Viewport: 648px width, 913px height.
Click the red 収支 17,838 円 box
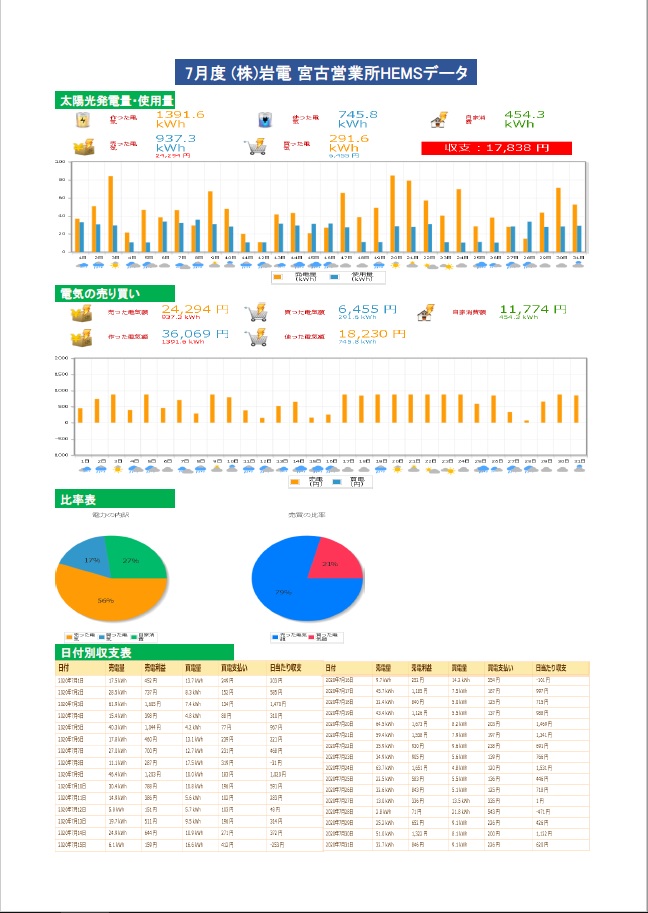coord(496,148)
